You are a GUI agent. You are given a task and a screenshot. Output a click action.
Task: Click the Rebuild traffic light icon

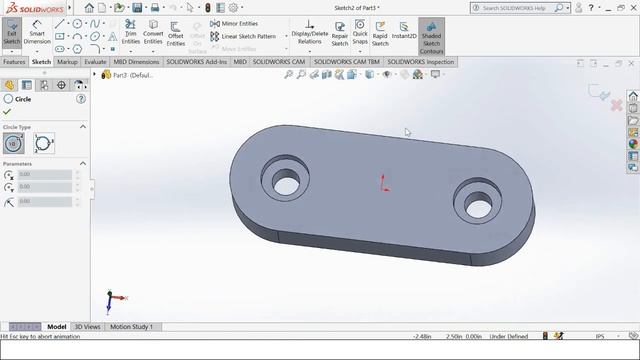click(x=208, y=7)
